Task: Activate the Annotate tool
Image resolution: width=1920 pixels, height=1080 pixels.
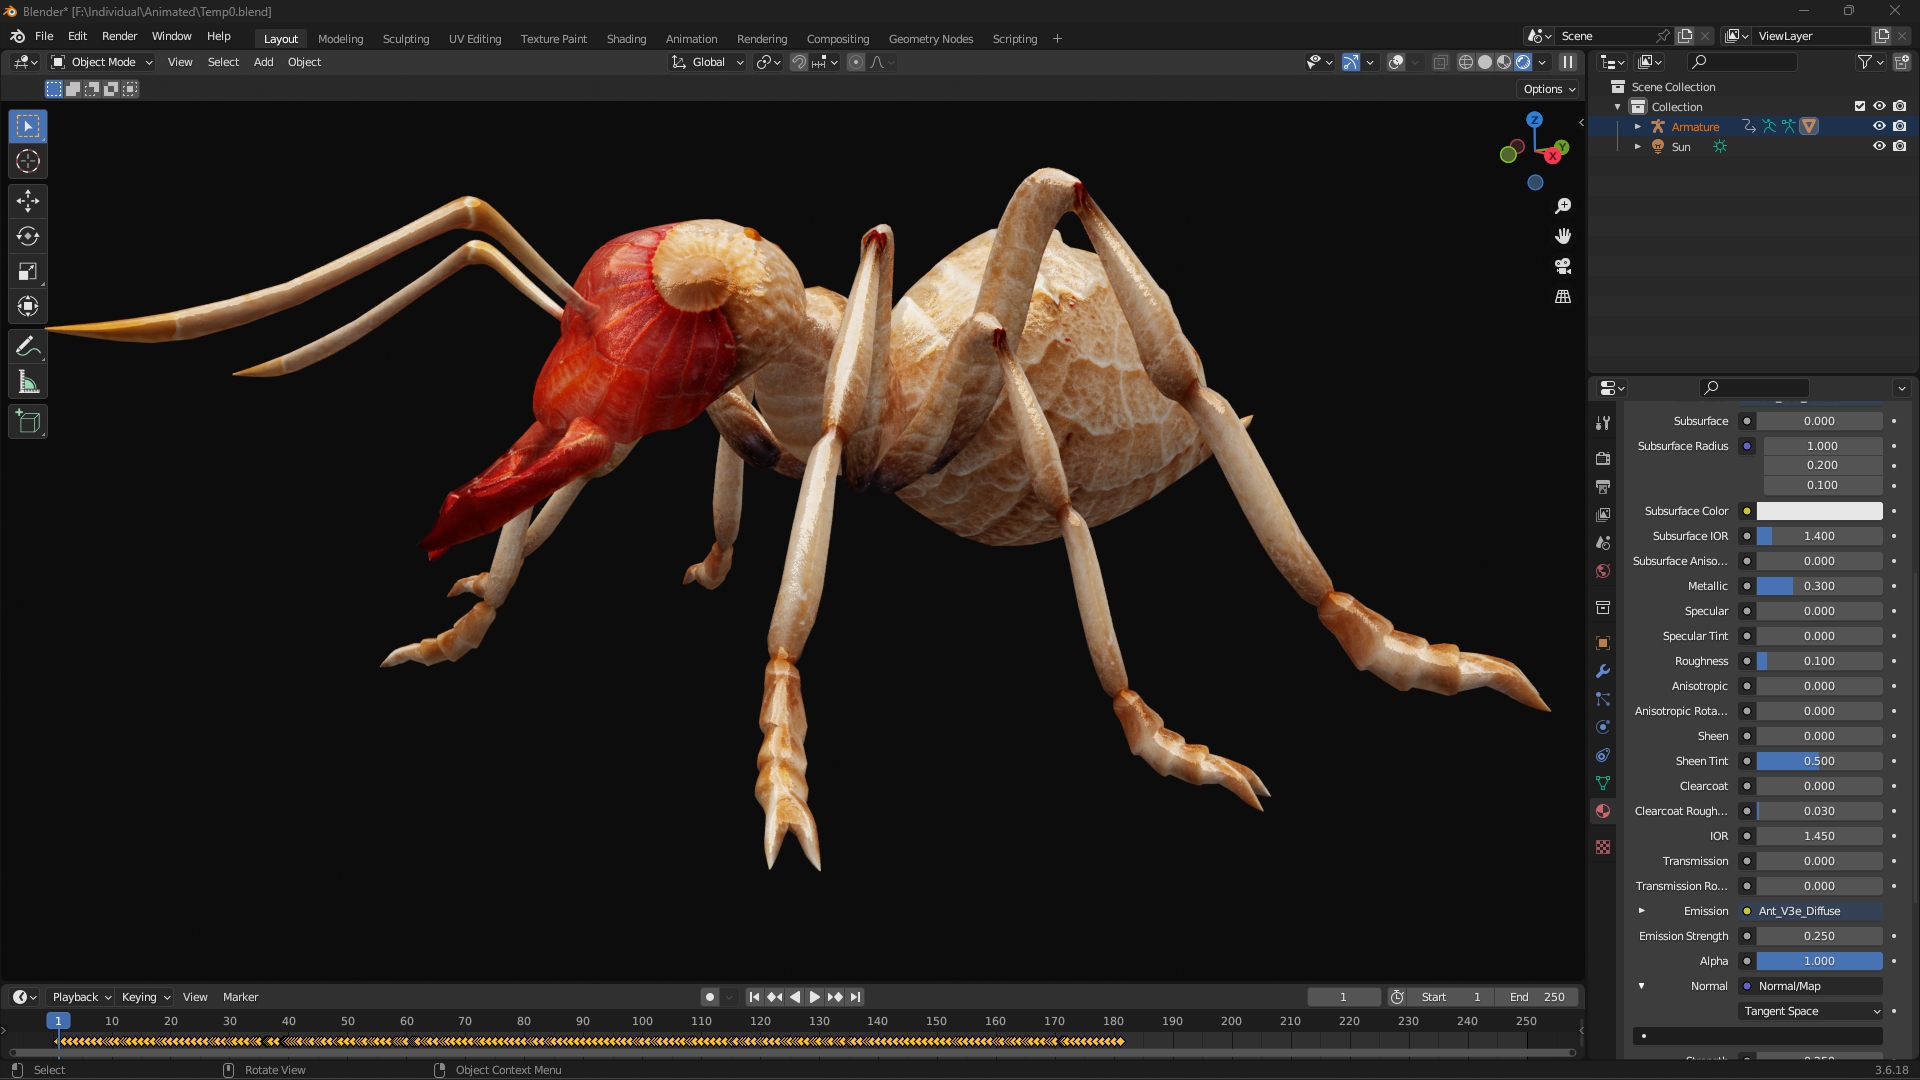Action: 28,347
